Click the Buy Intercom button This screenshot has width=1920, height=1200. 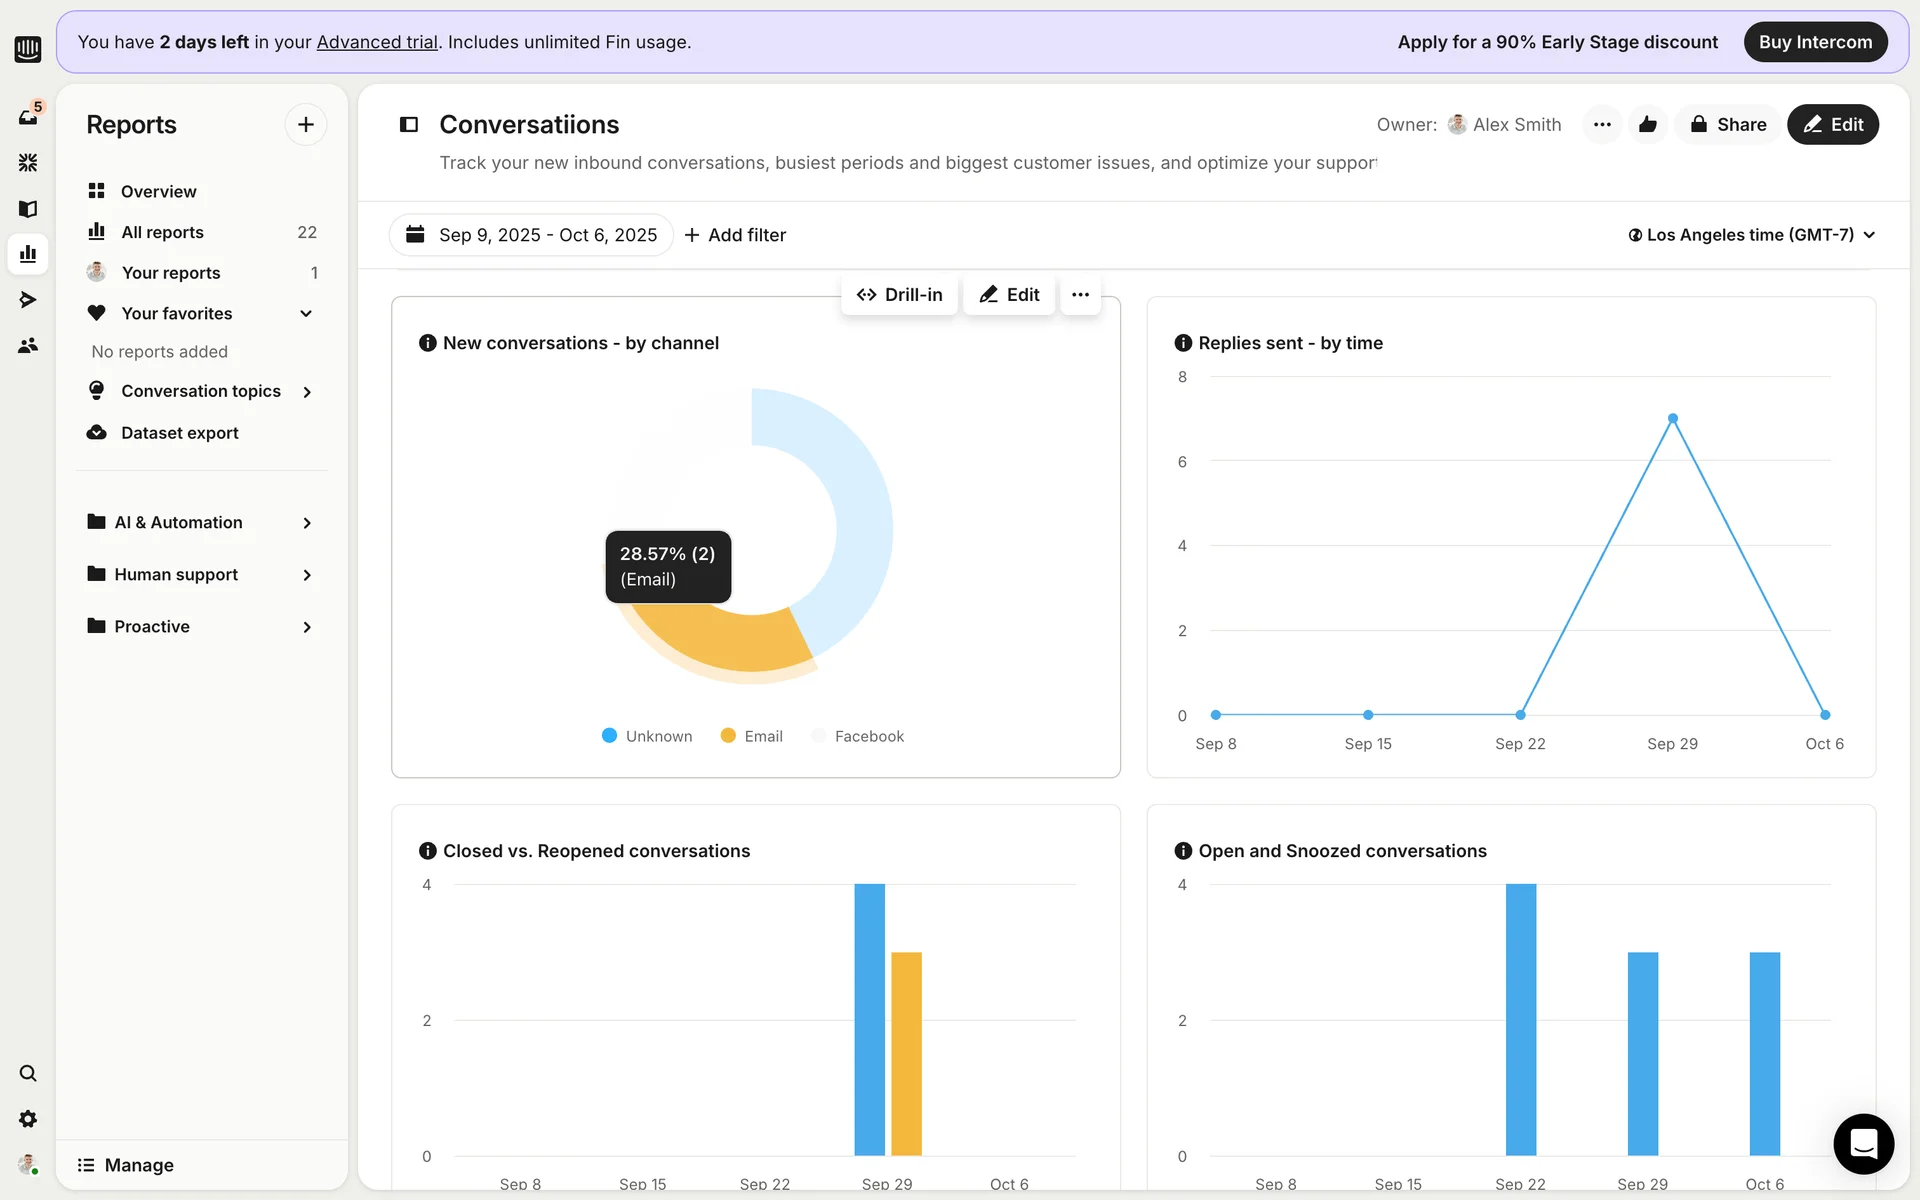point(1815,42)
